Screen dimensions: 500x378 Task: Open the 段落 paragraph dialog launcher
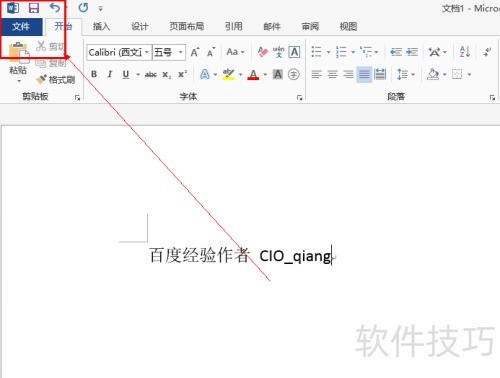(492, 97)
